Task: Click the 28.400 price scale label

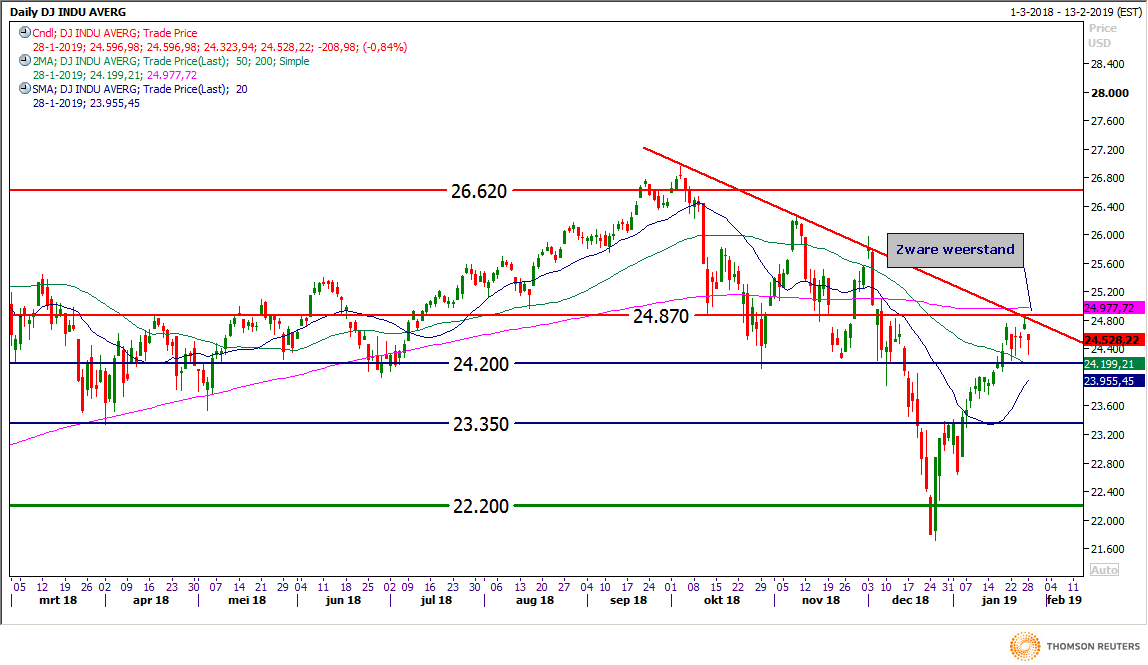Action: click(1108, 64)
